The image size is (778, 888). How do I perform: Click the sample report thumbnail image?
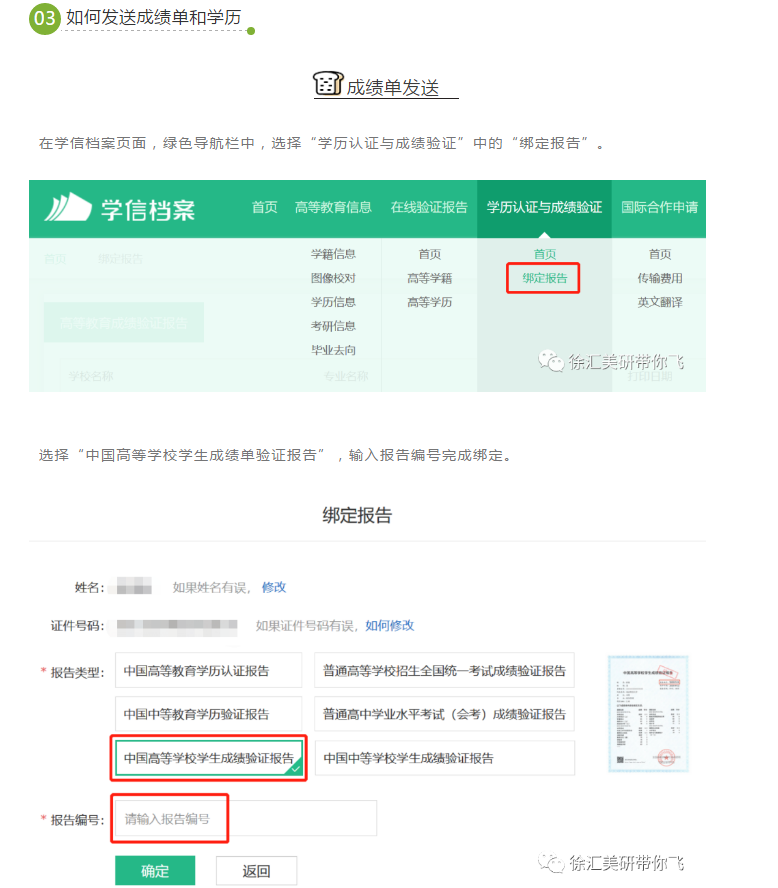648,714
